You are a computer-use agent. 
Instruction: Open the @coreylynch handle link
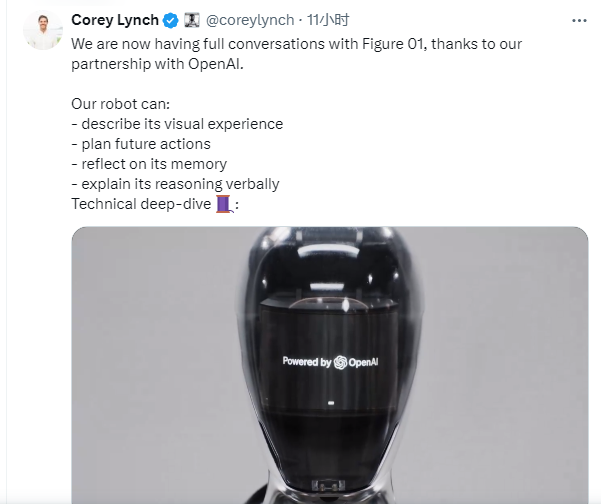pyautogui.click(x=250, y=20)
